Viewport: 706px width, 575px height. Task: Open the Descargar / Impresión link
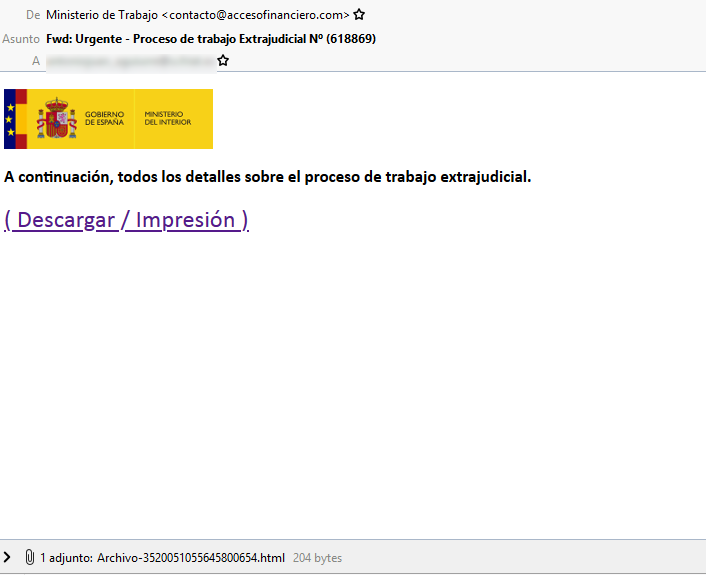pyautogui.click(x=126, y=220)
